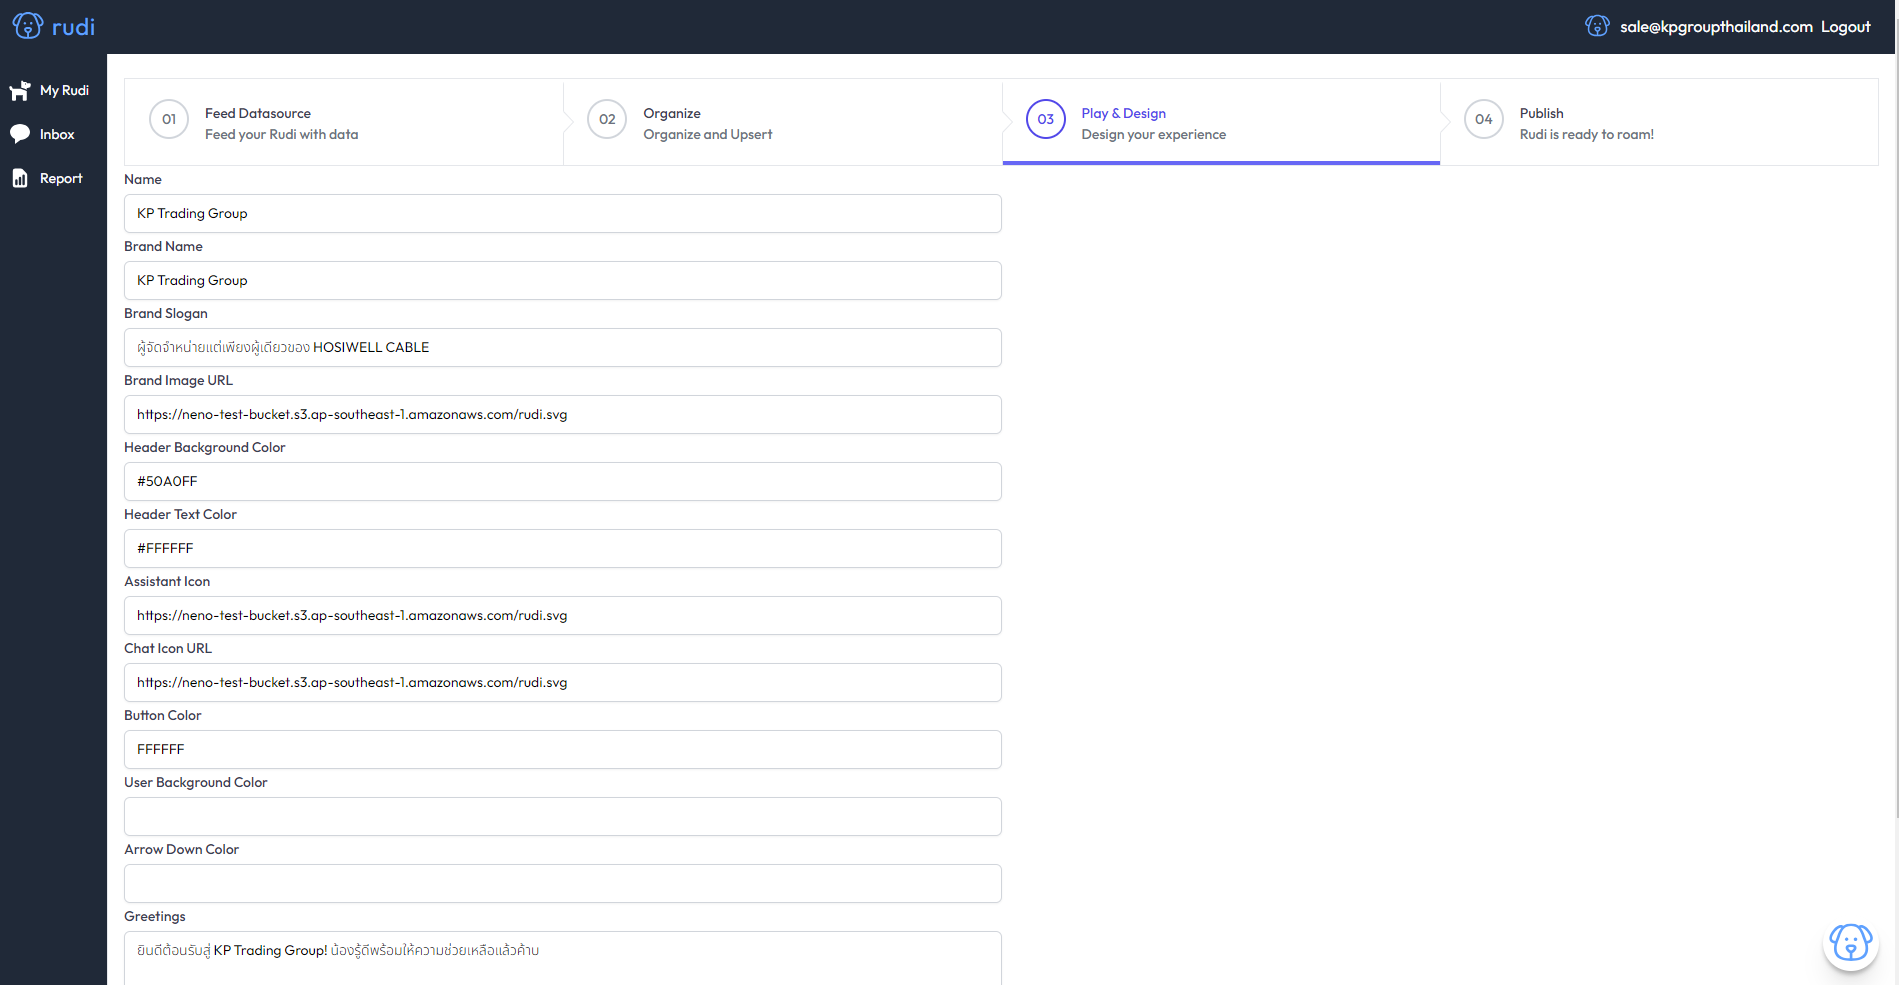Viewport: 1899px width, 985px height.
Task: Click the rudi dog logo icon
Action: point(28,26)
